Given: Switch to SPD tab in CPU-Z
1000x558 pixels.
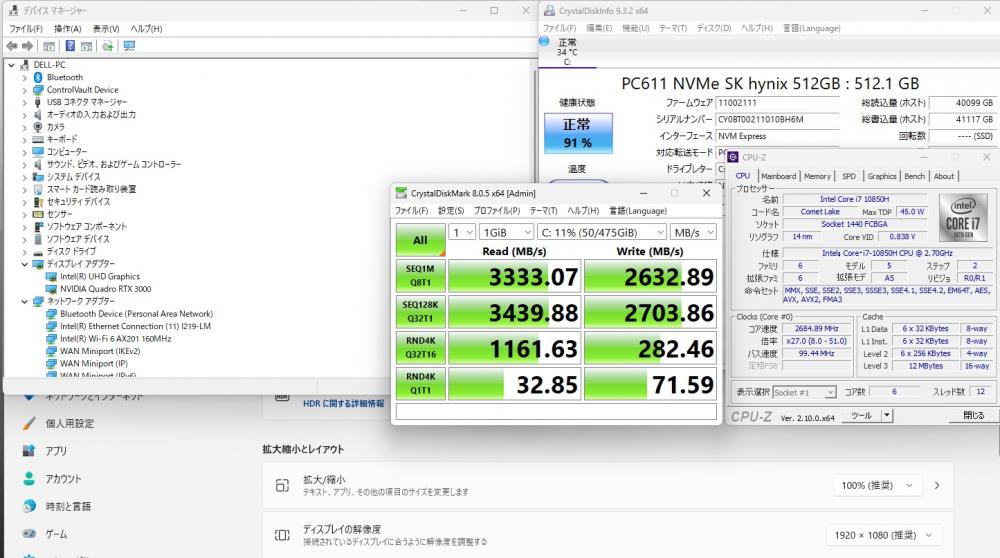Looking at the screenshot, I should (849, 176).
